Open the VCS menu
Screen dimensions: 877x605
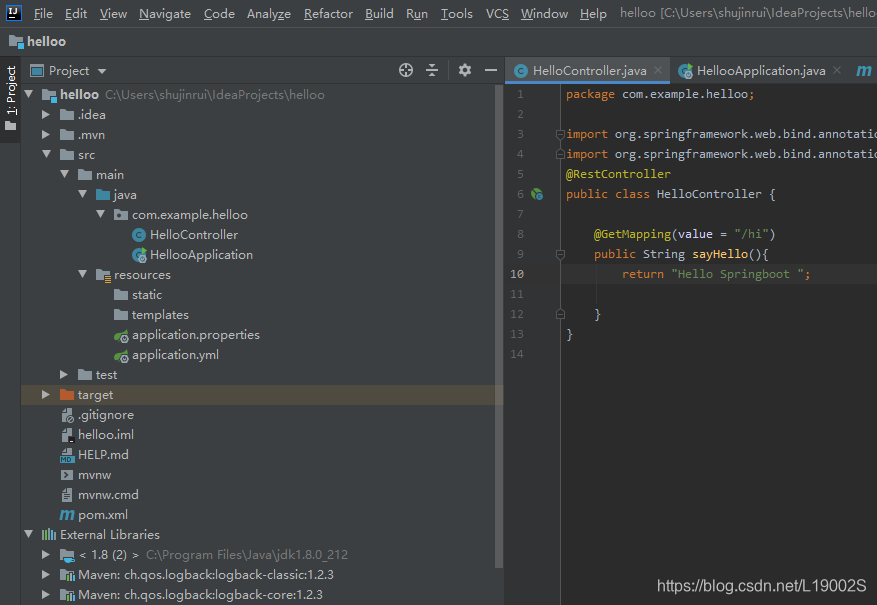tap(497, 13)
